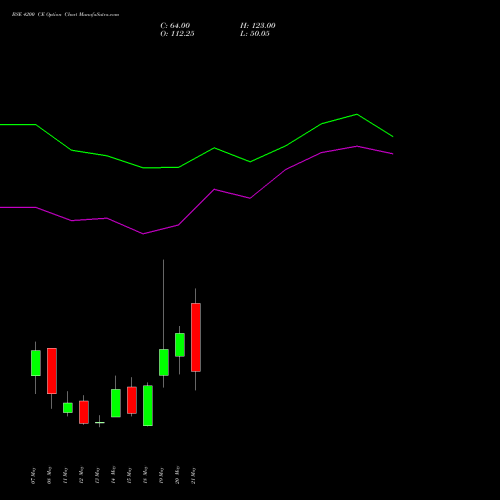This screenshot has width=500, height=500.
Task: Click the green candle for 07 May
Action: click(36, 363)
